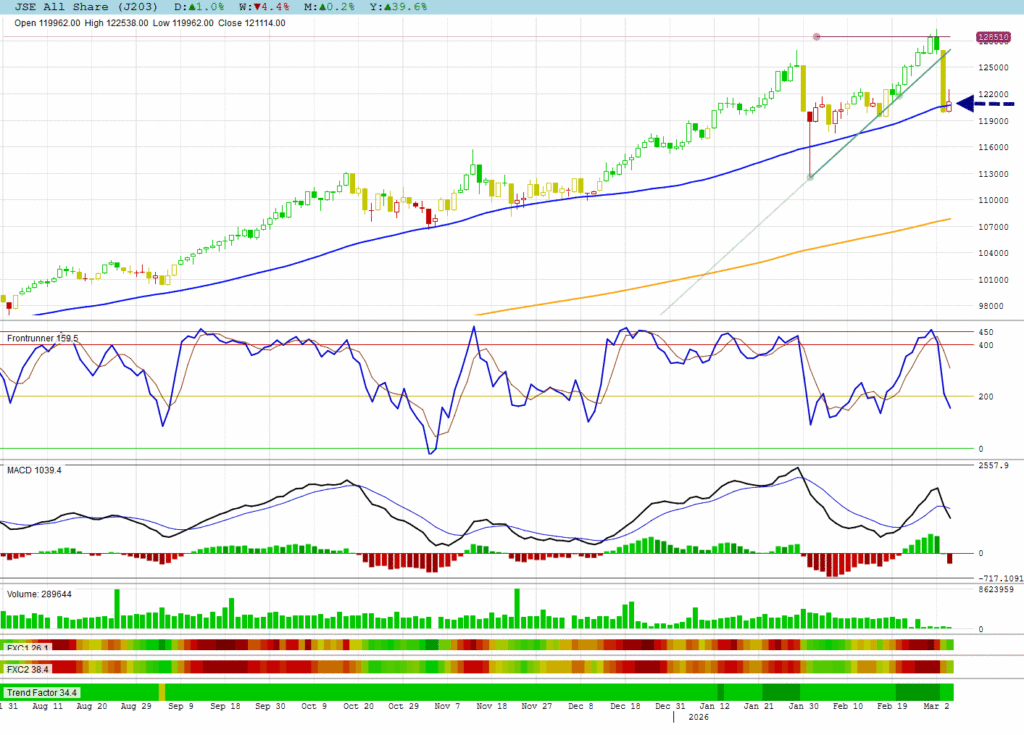This screenshot has width=1024, height=735.
Task: Click the red MACD histogram bar at far right
Action: tap(950, 558)
